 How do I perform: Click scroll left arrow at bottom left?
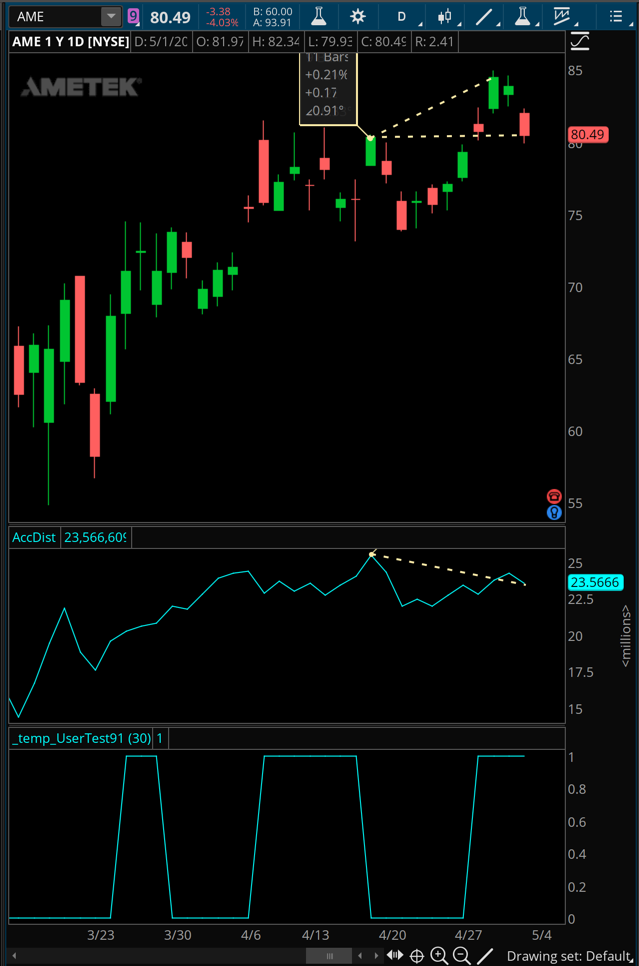click(14, 956)
